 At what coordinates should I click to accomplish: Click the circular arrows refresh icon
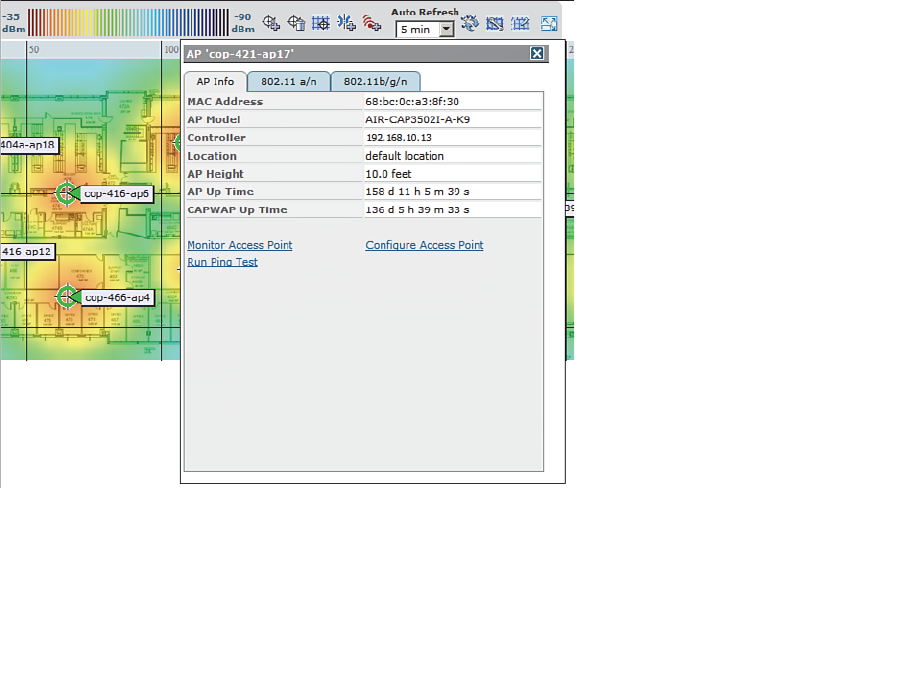point(469,24)
